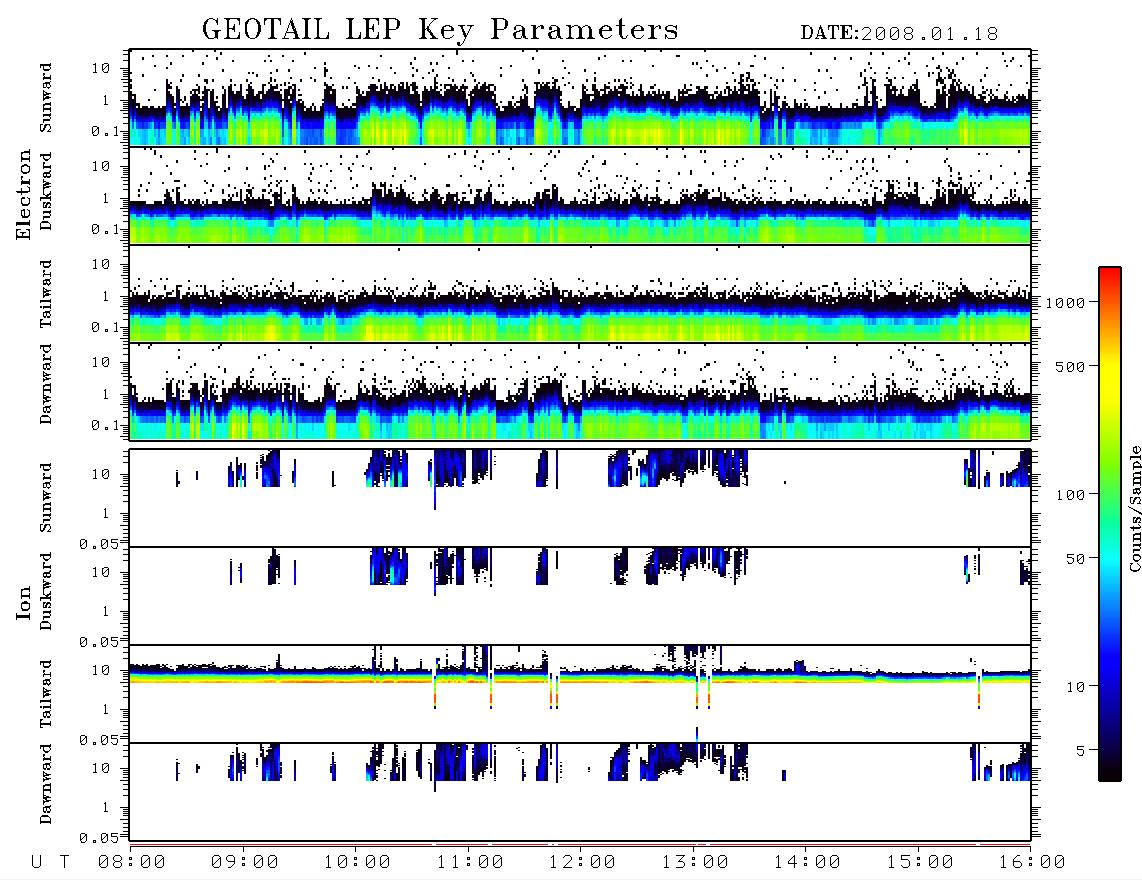
Task: Select the Ion Dawnward panel label
Action: pyautogui.click(x=46, y=784)
